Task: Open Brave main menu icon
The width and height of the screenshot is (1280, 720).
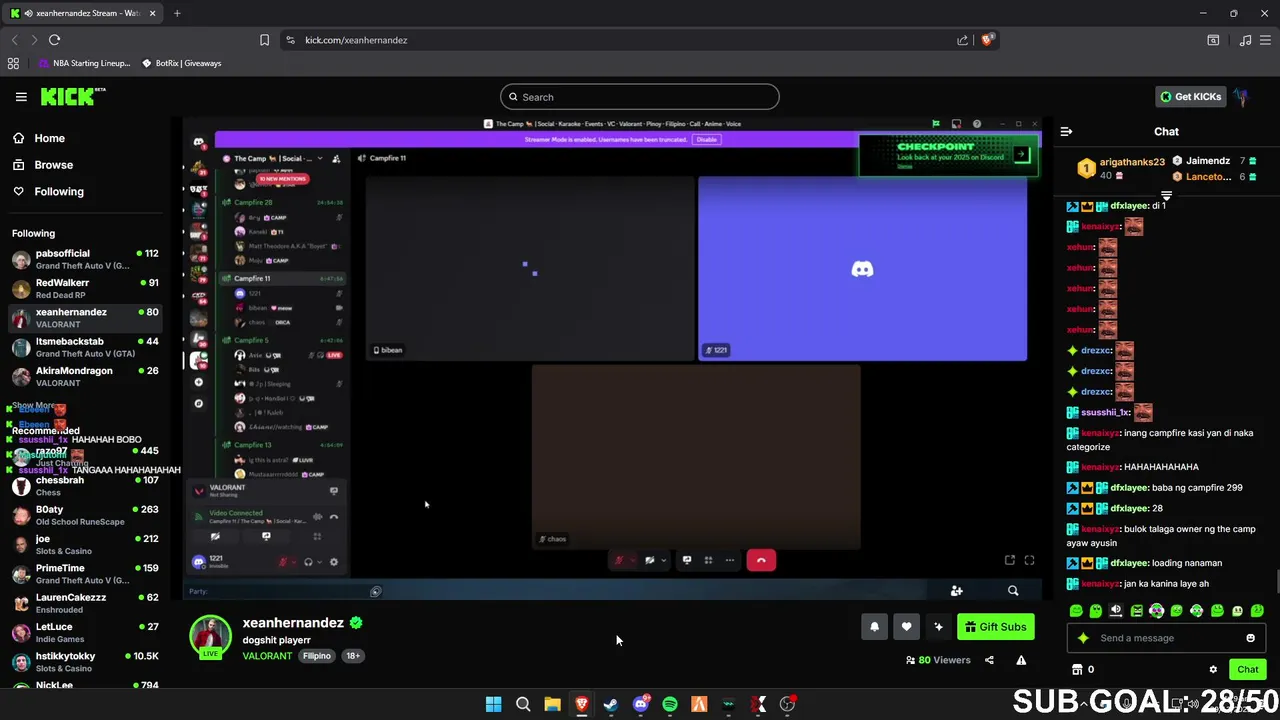Action: (1267, 40)
